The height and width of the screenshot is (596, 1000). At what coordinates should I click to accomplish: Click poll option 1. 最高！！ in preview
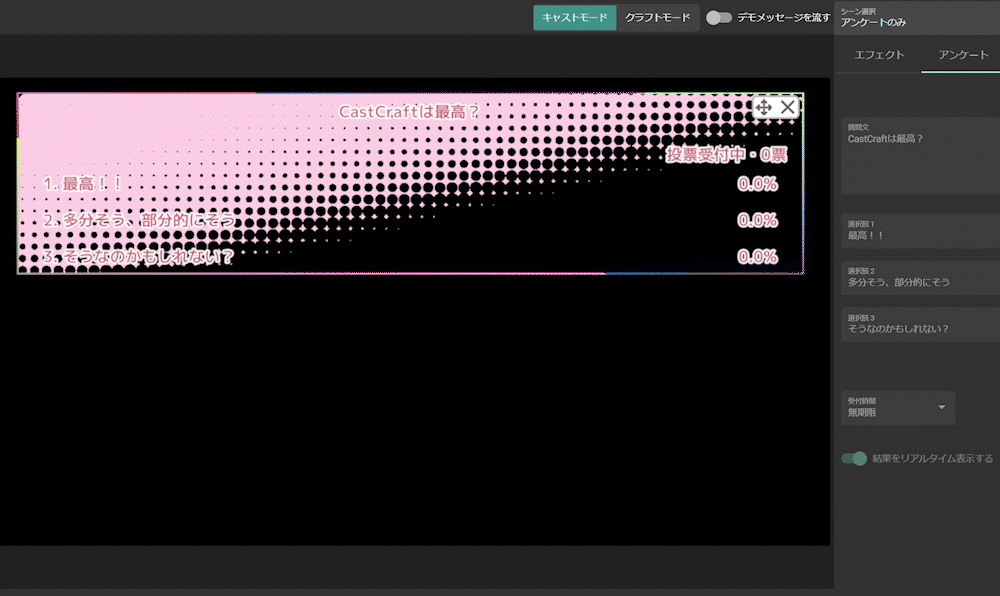83,184
